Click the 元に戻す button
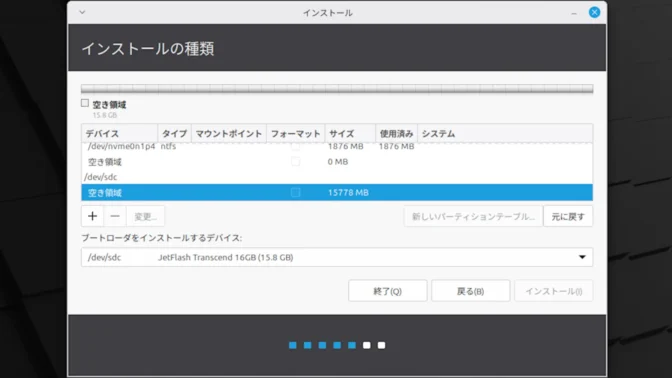Screen dimensions: 672x378 coord(568,216)
